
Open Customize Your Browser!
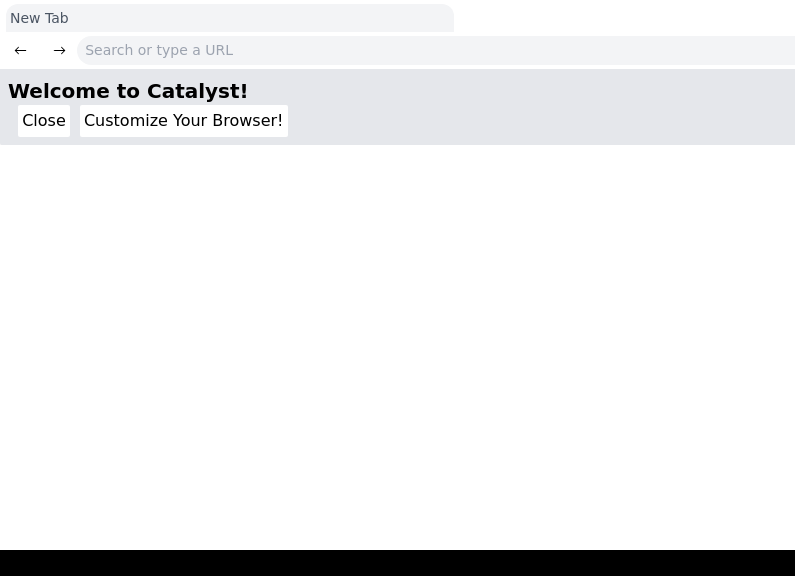[184, 121]
